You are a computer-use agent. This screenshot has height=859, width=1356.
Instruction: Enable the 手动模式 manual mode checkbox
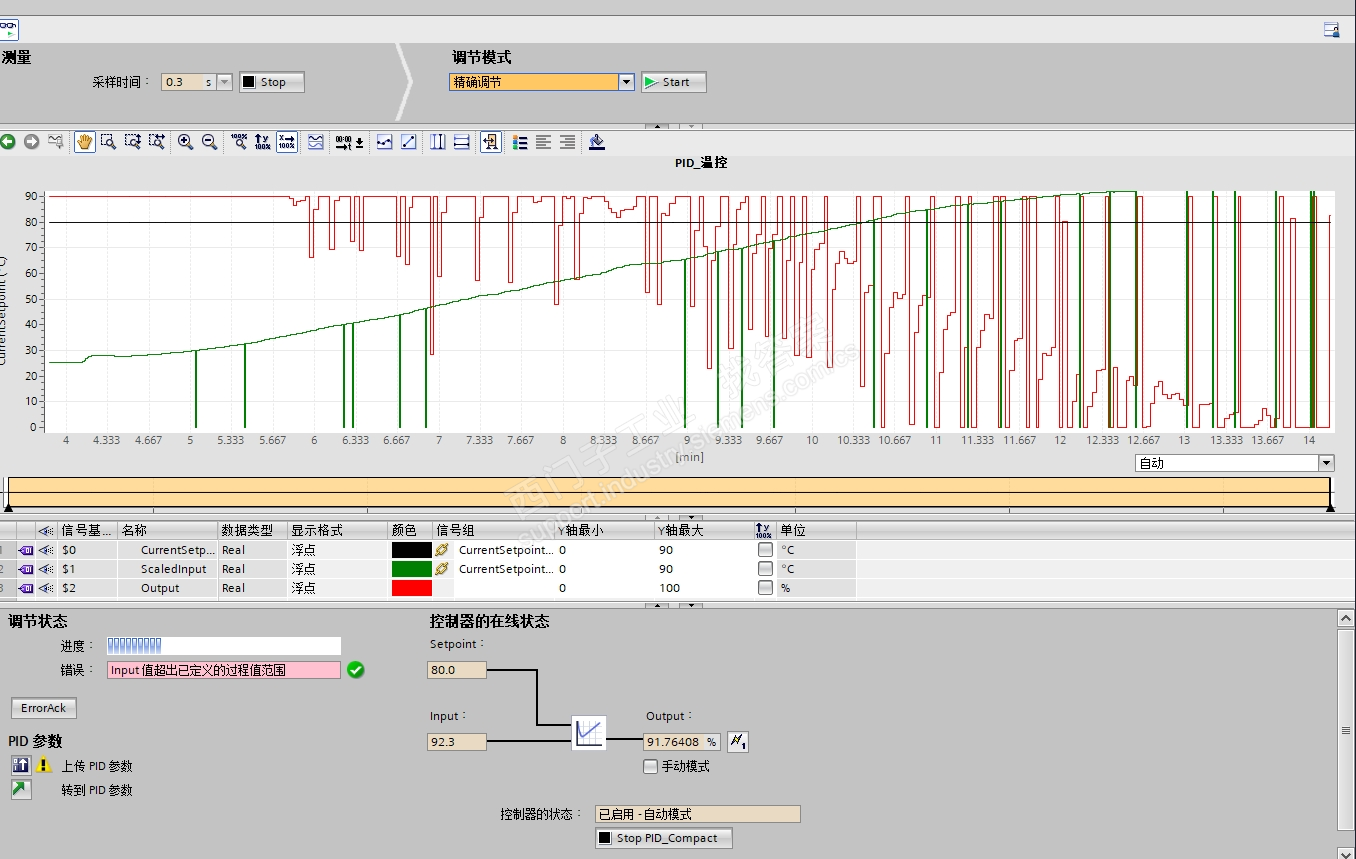pyautogui.click(x=651, y=766)
